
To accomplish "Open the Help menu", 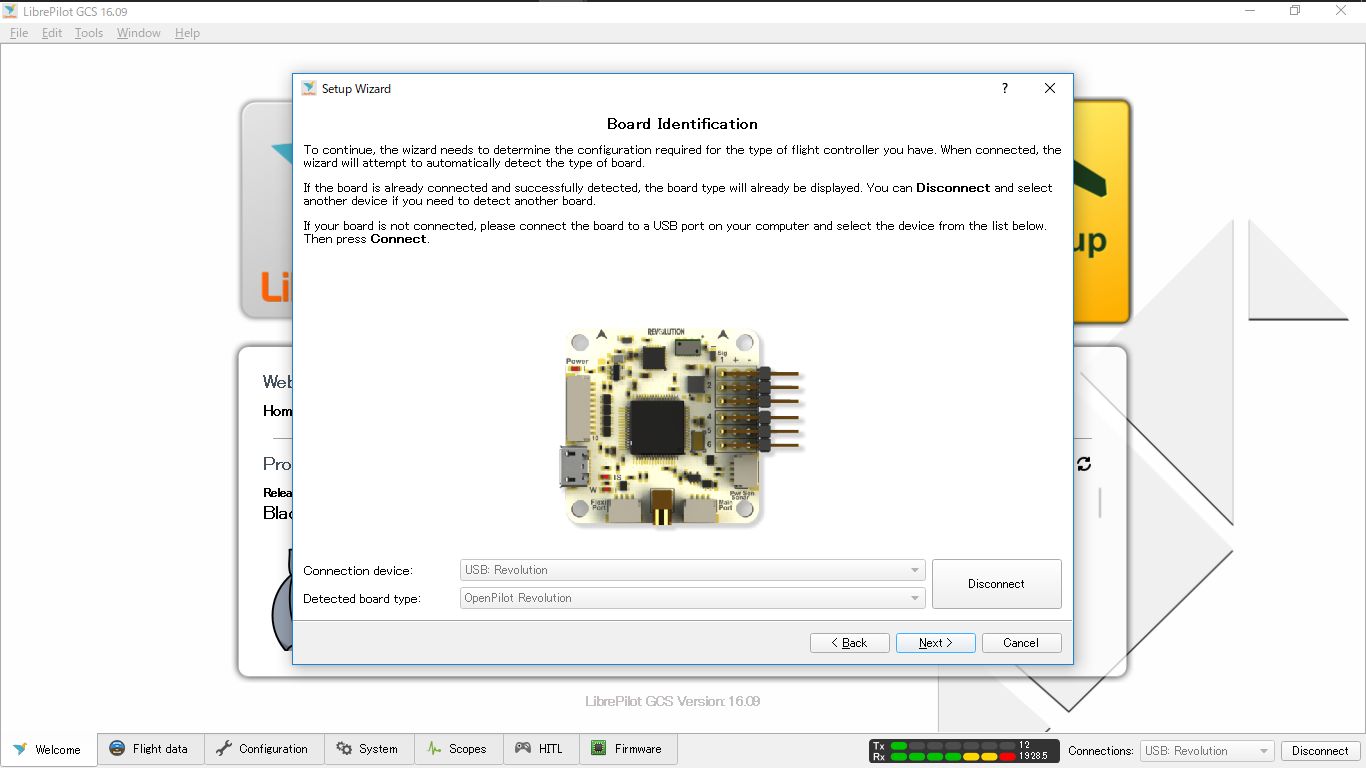I will (x=187, y=33).
